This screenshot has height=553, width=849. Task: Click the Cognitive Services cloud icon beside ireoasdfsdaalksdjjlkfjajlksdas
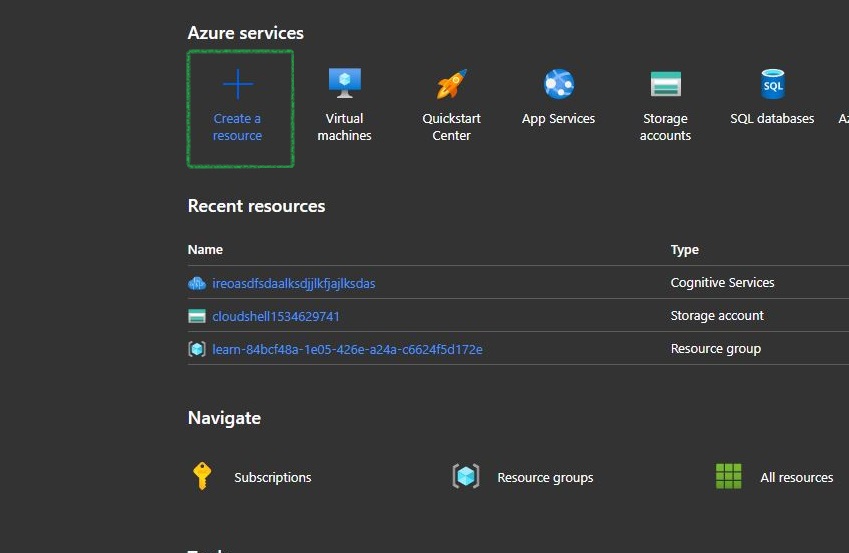(x=197, y=283)
